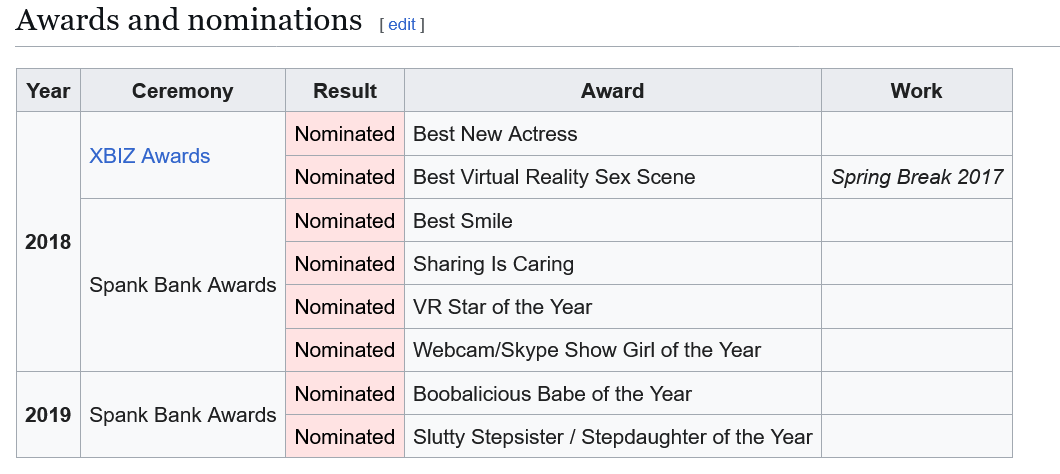
Task: Select the 2019 year cell
Action: (x=48, y=415)
